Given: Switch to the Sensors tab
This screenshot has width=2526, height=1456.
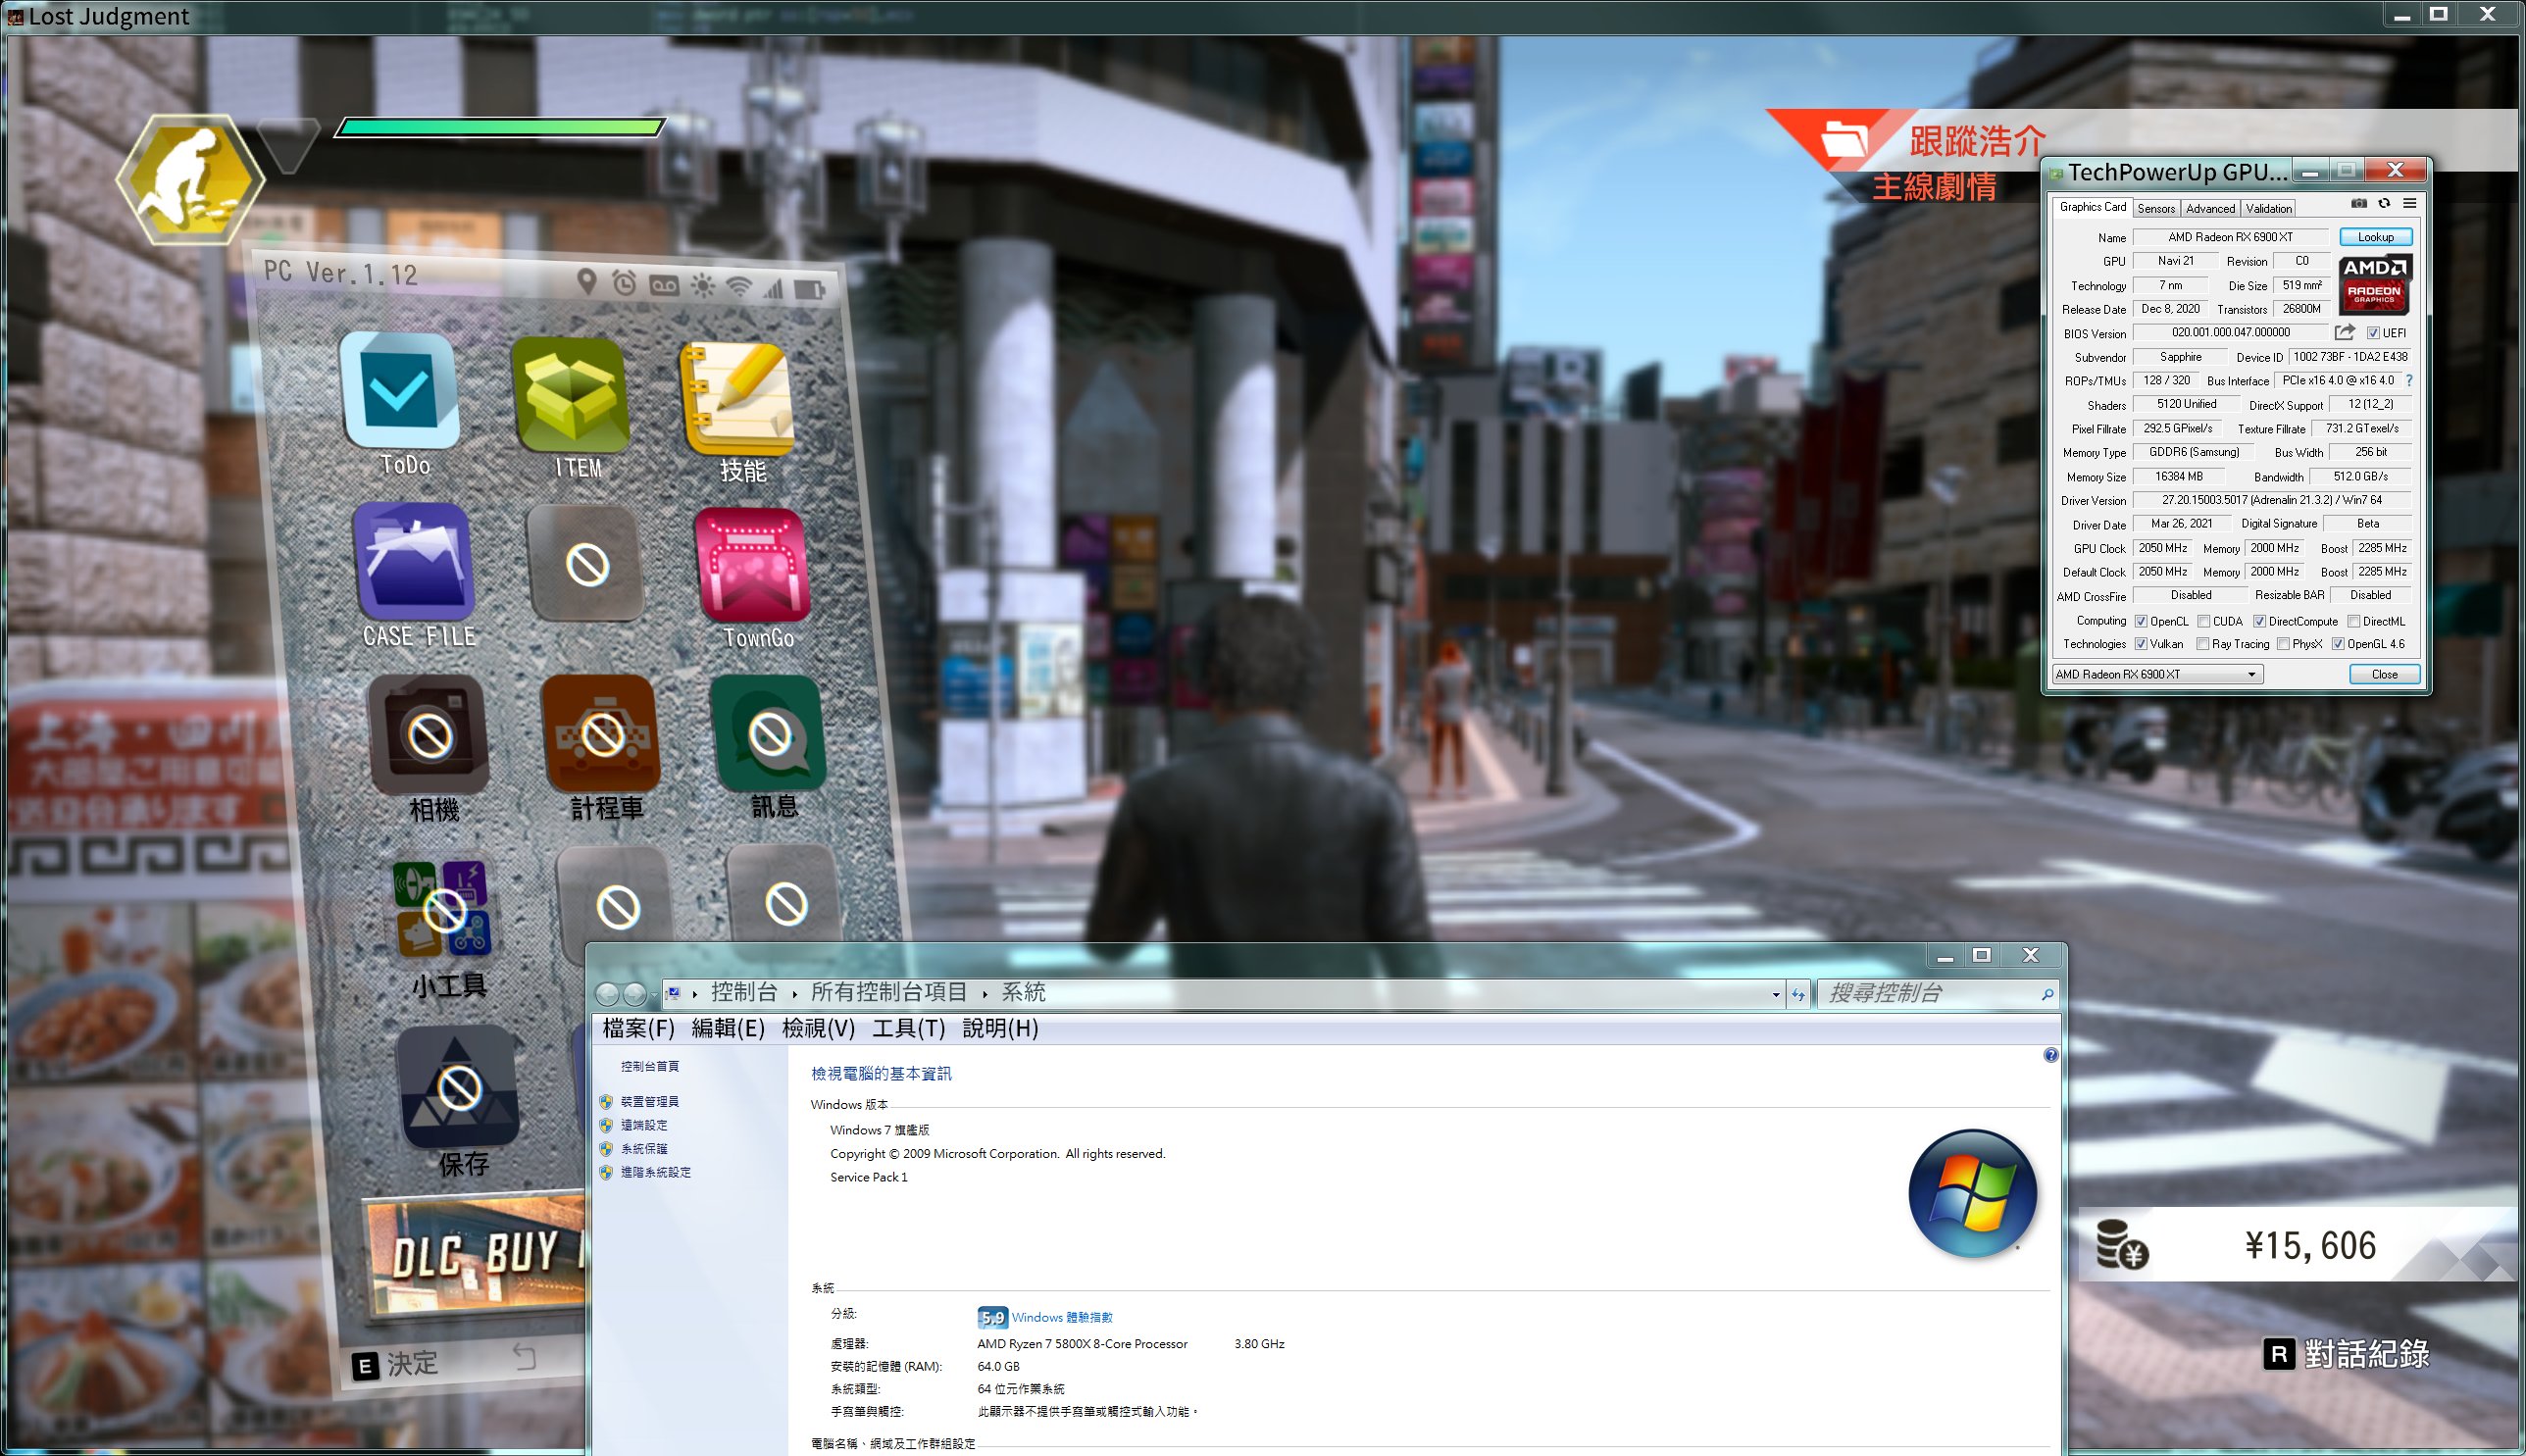Looking at the screenshot, I should point(2156,208).
